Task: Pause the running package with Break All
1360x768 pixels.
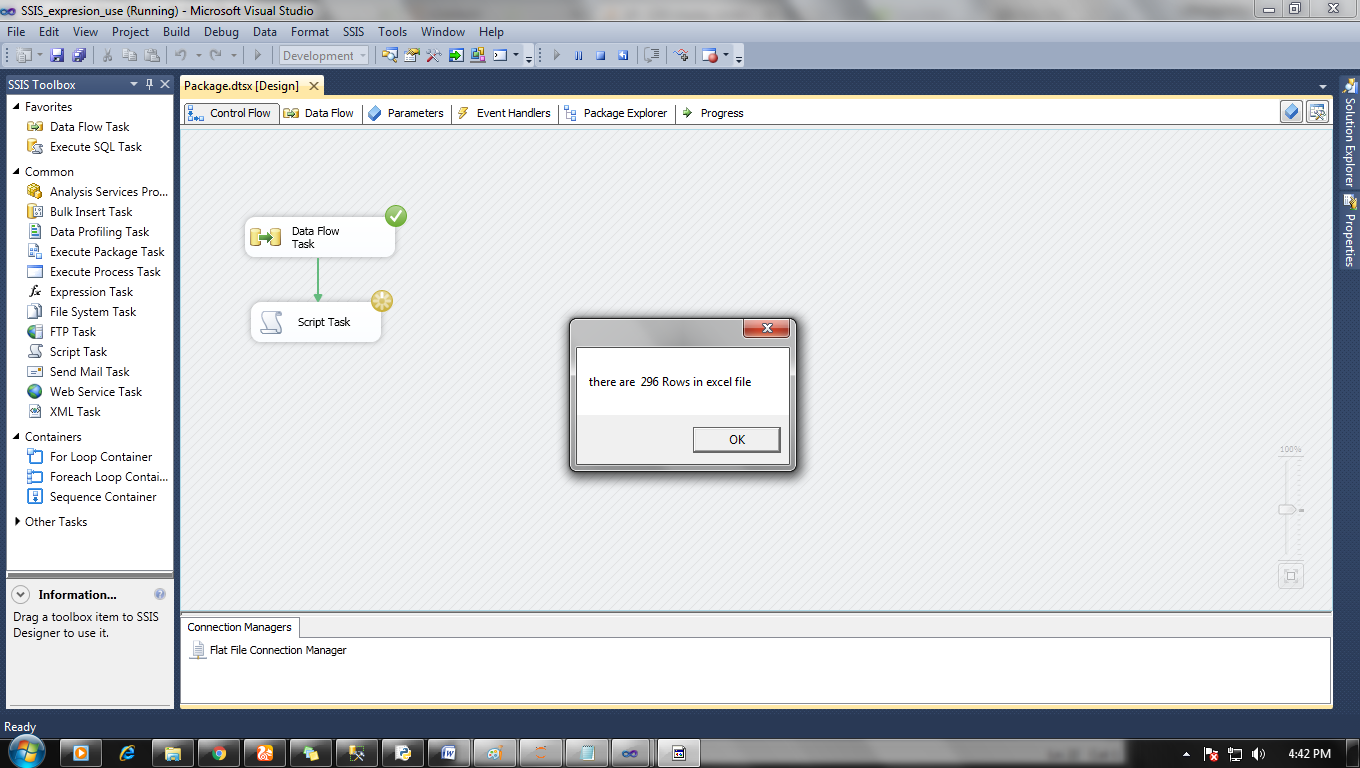Action: [578, 56]
